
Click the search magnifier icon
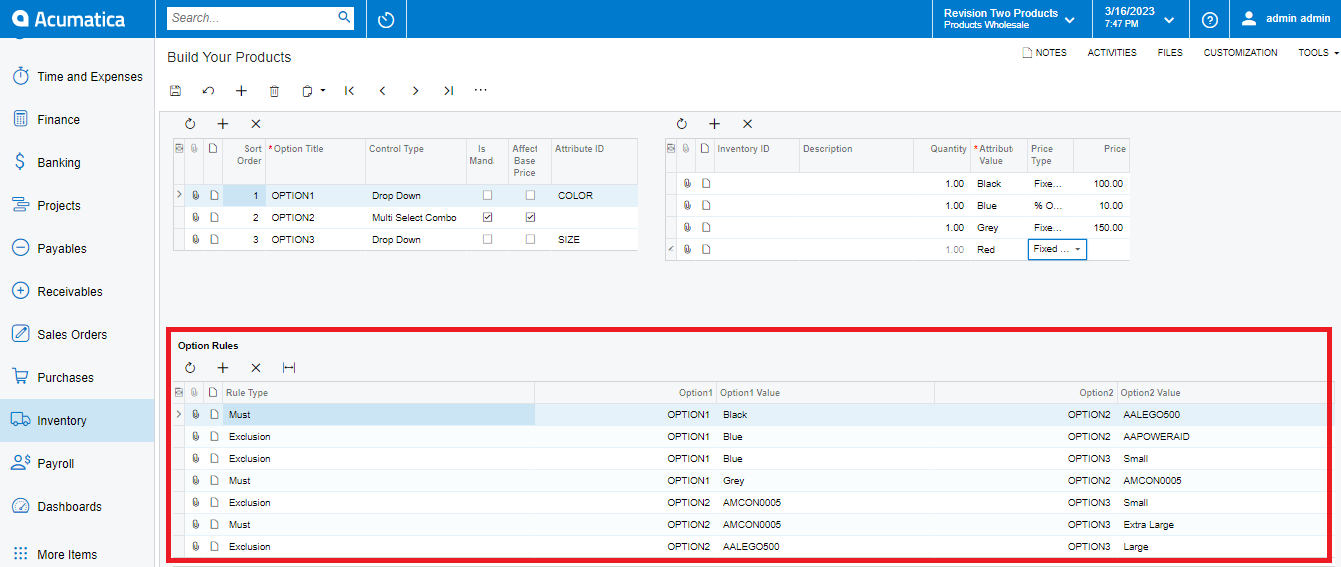point(344,17)
